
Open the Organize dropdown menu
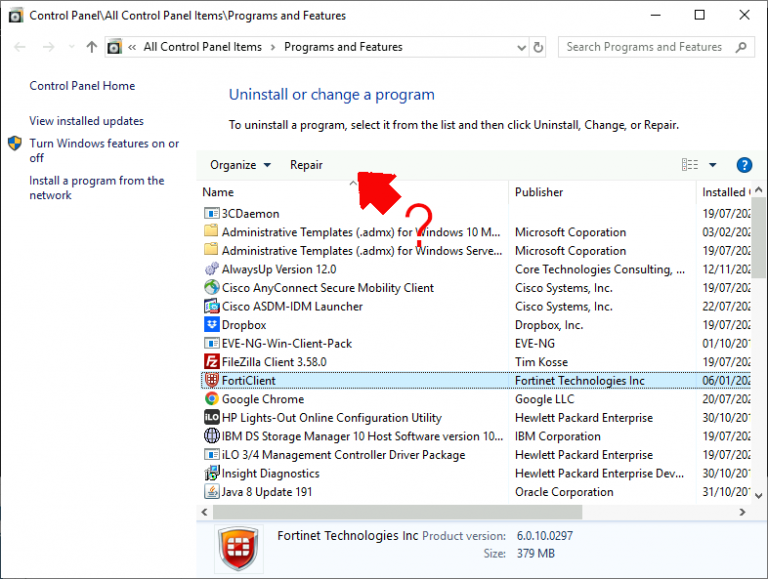tap(240, 165)
